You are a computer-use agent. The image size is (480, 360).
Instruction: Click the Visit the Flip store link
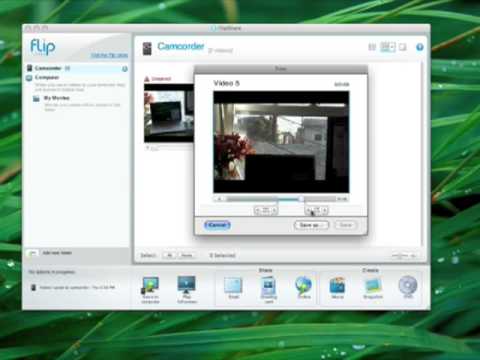pos(109,55)
